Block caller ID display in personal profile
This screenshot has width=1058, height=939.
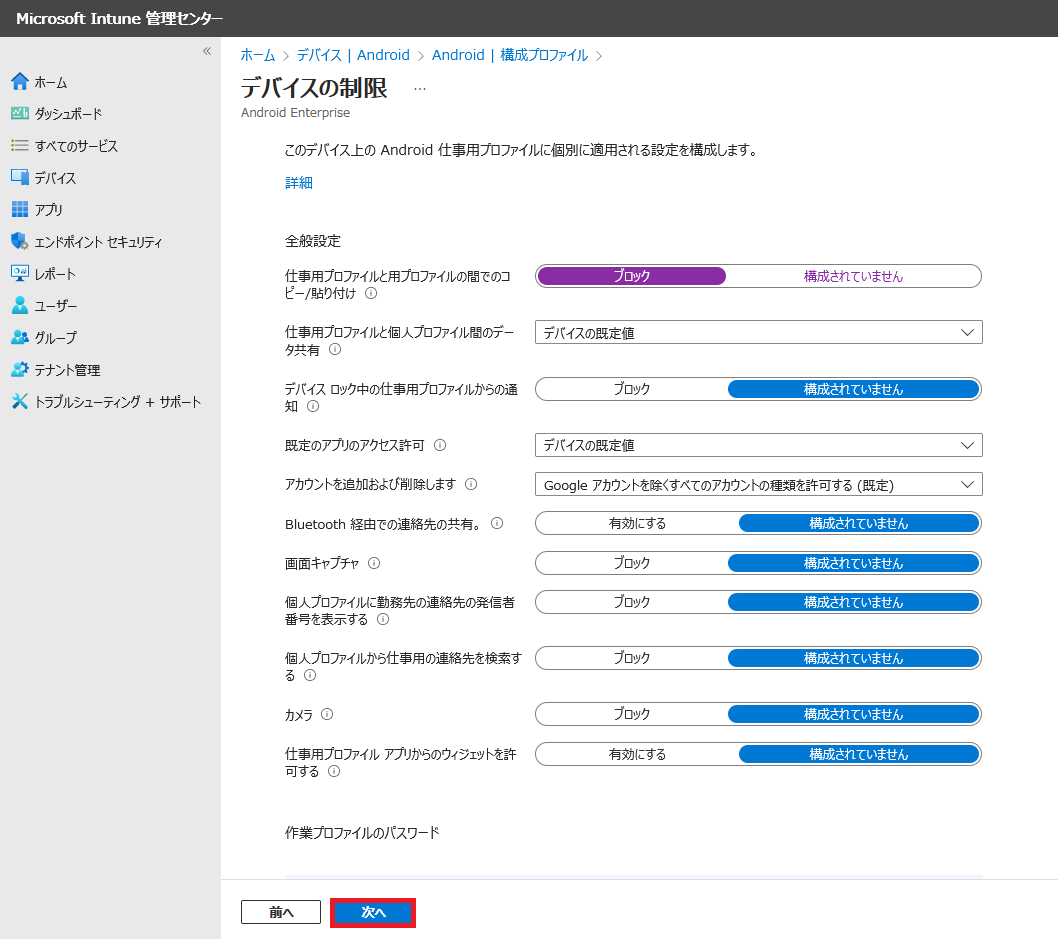pos(632,602)
